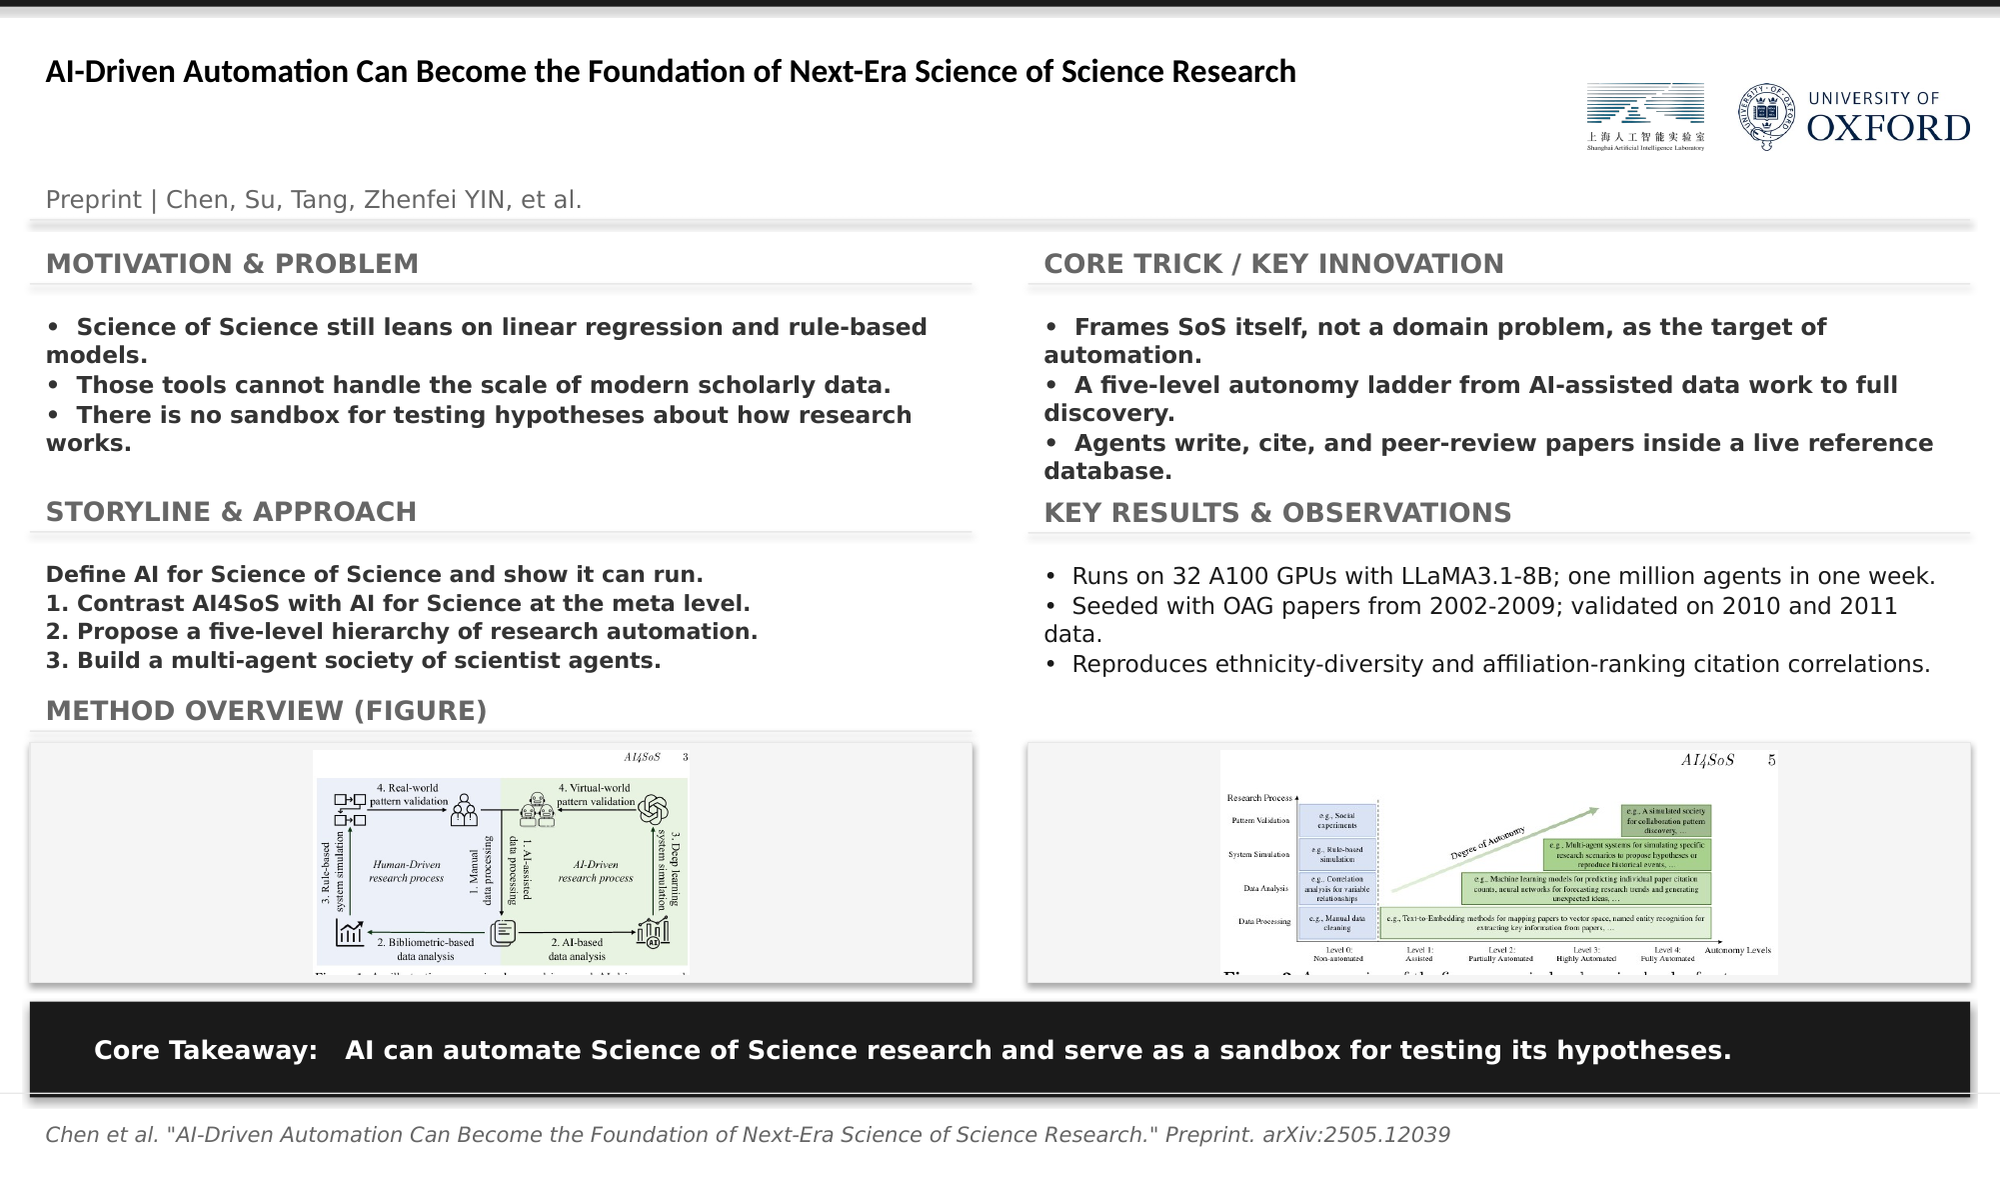
Task: Click the bullet 'Agents write, cite, and peer-review papers'
Action: pyautogui.click(x=1489, y=457)
